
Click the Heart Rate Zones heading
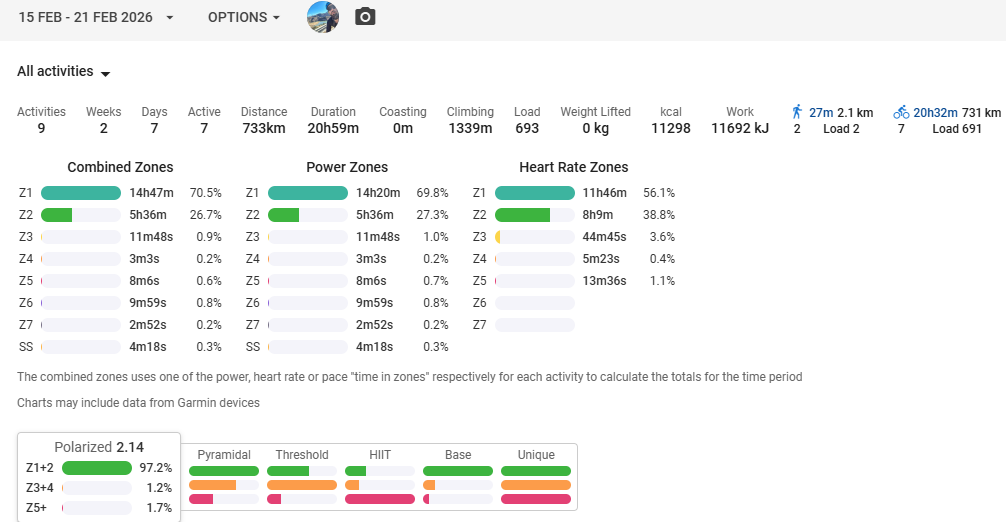[x=573, y=167]
